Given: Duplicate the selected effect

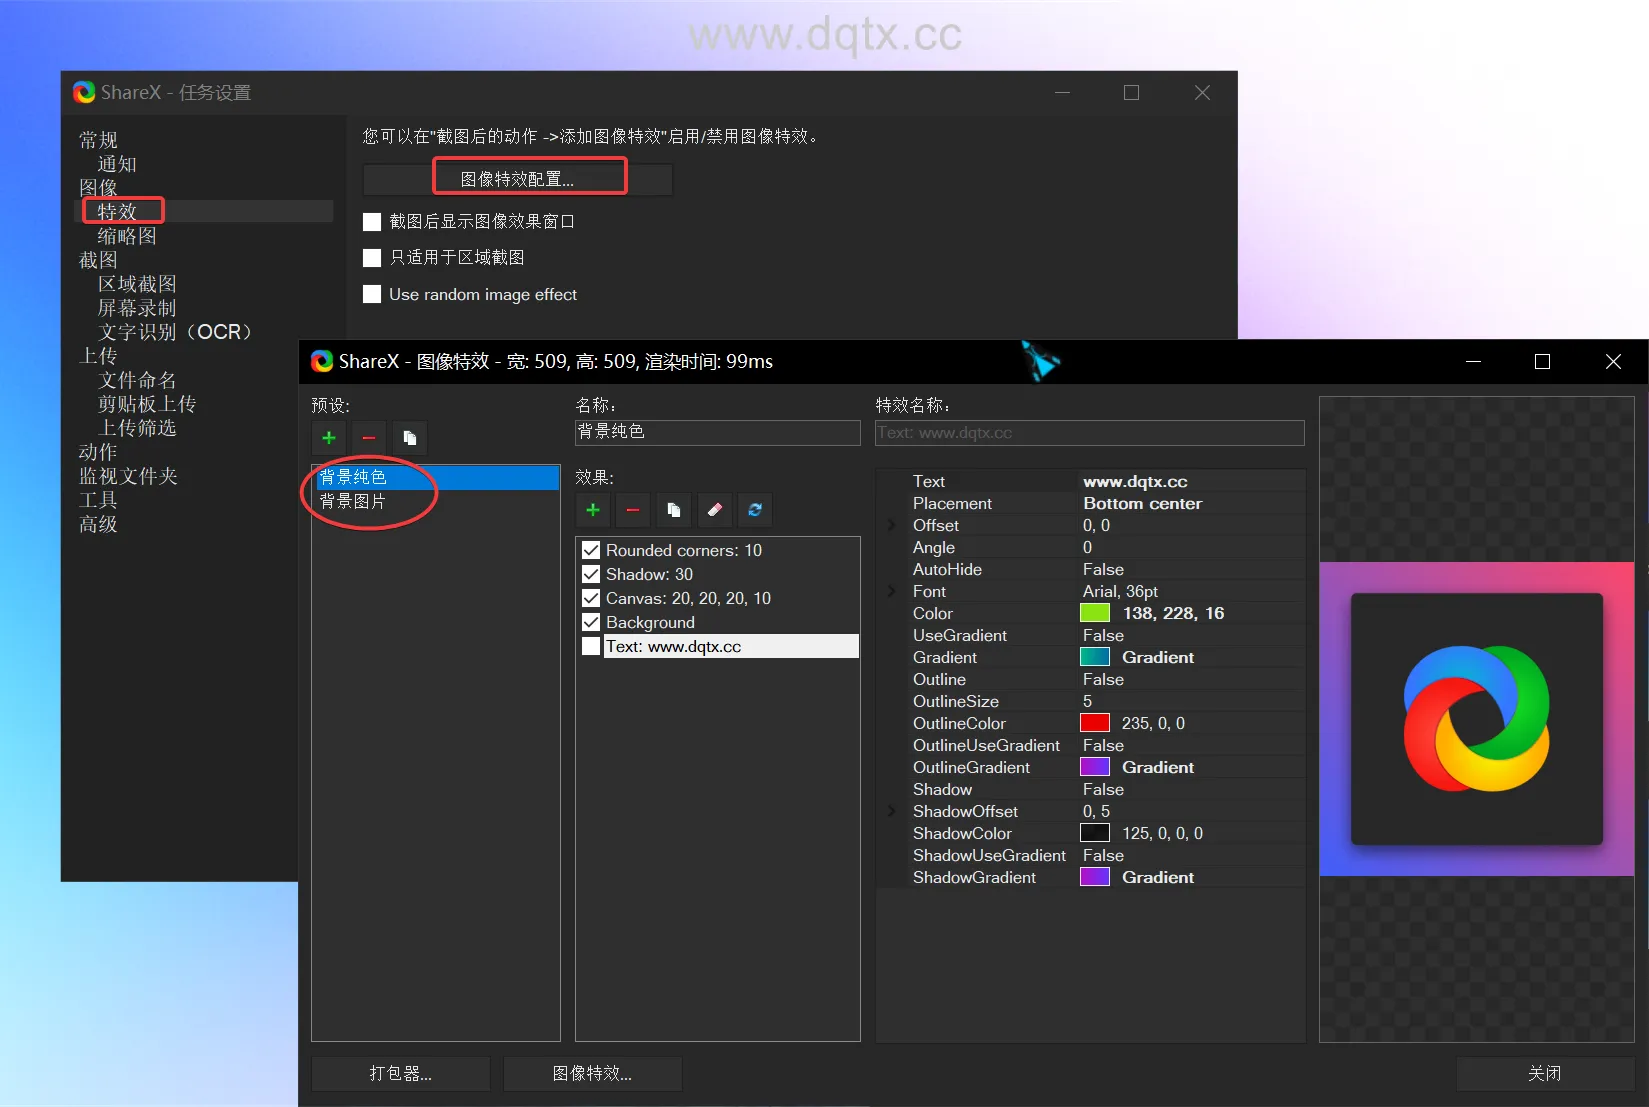Looking at the screenshot, I should pyautogui.click(x=674, y=510).
